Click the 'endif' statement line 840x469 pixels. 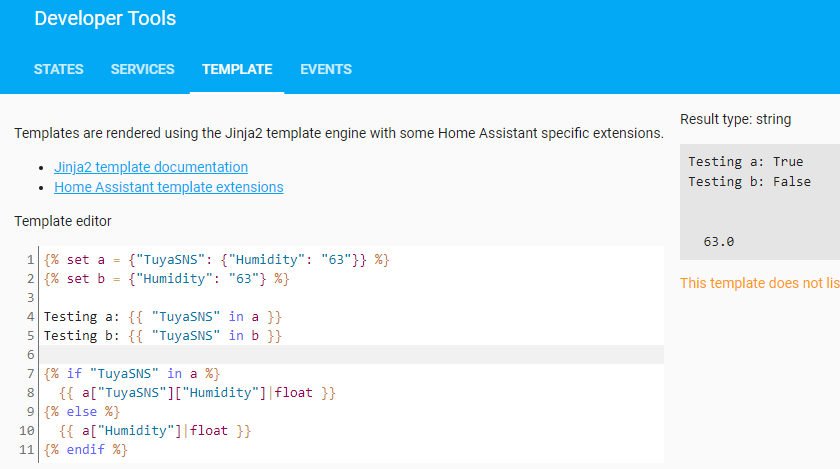tap(86, 449)
